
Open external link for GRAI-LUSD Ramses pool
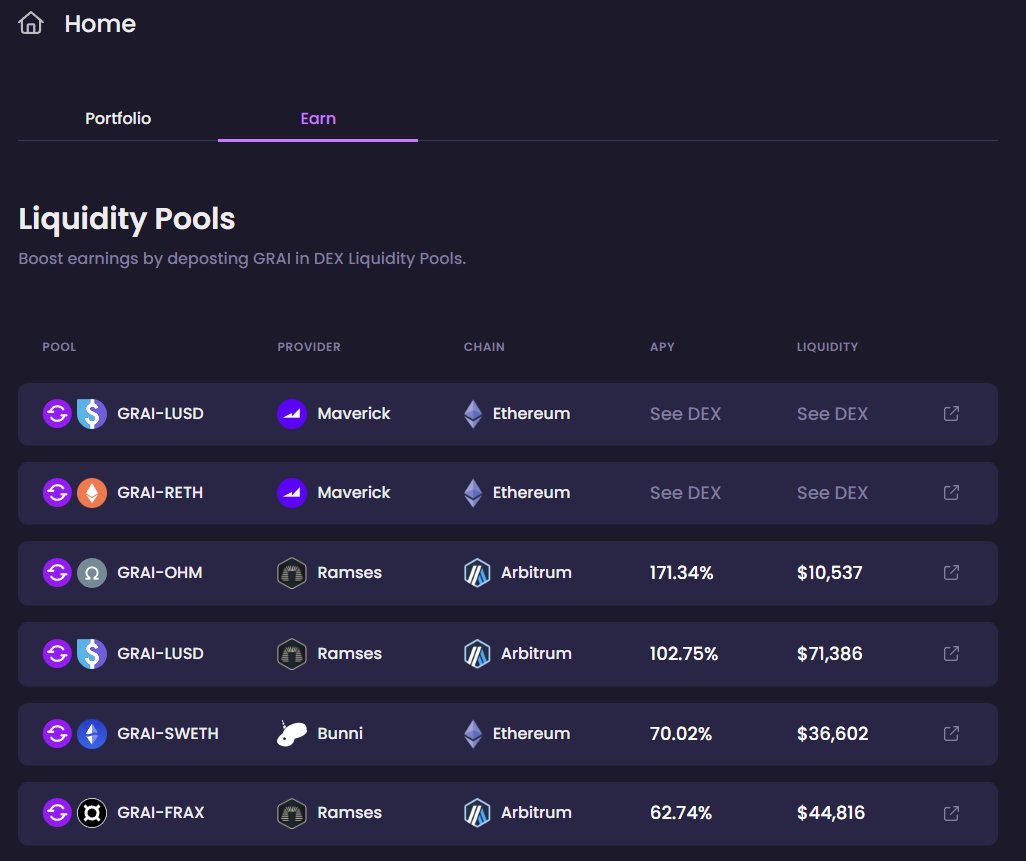pos(951,653)
